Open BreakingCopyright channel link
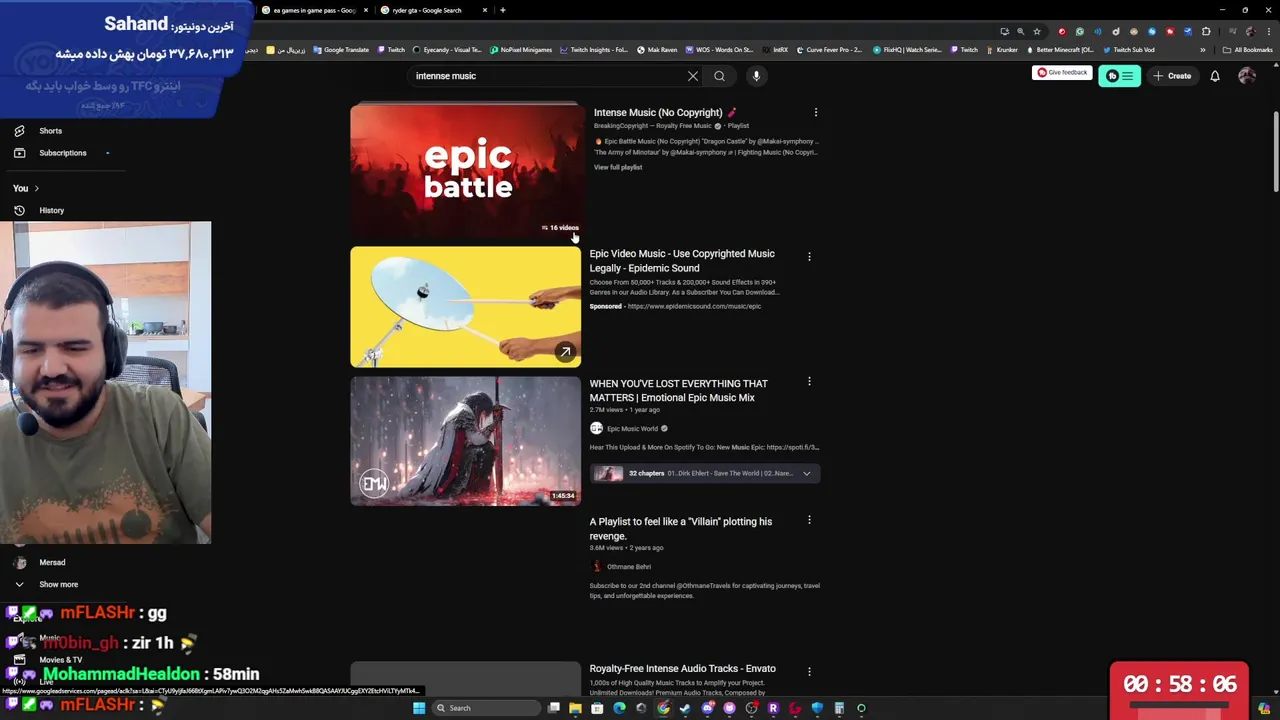 click(x=654, y=126)
